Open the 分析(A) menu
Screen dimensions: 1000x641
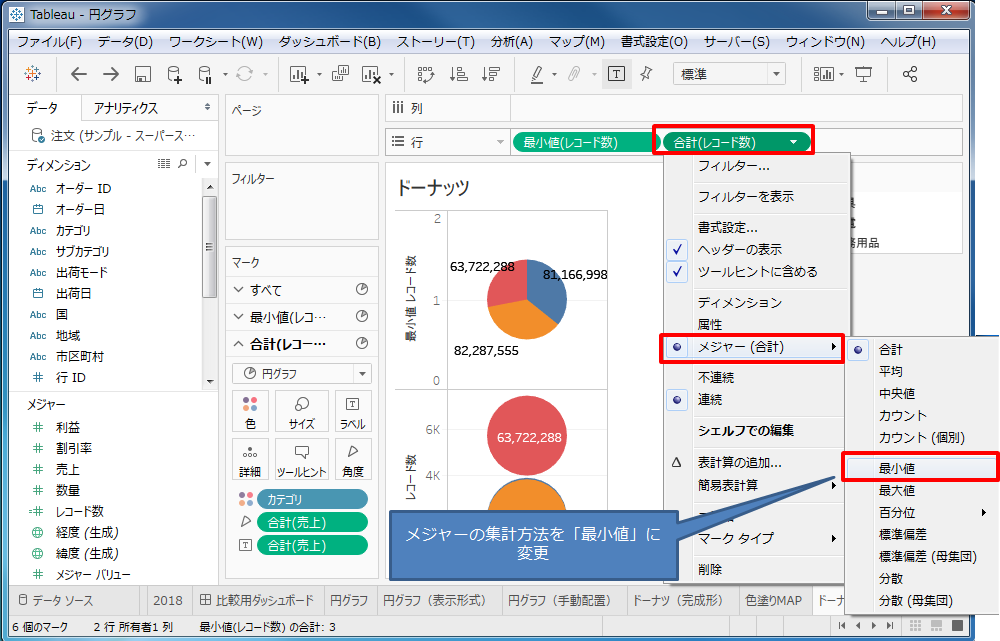(511, 42)
